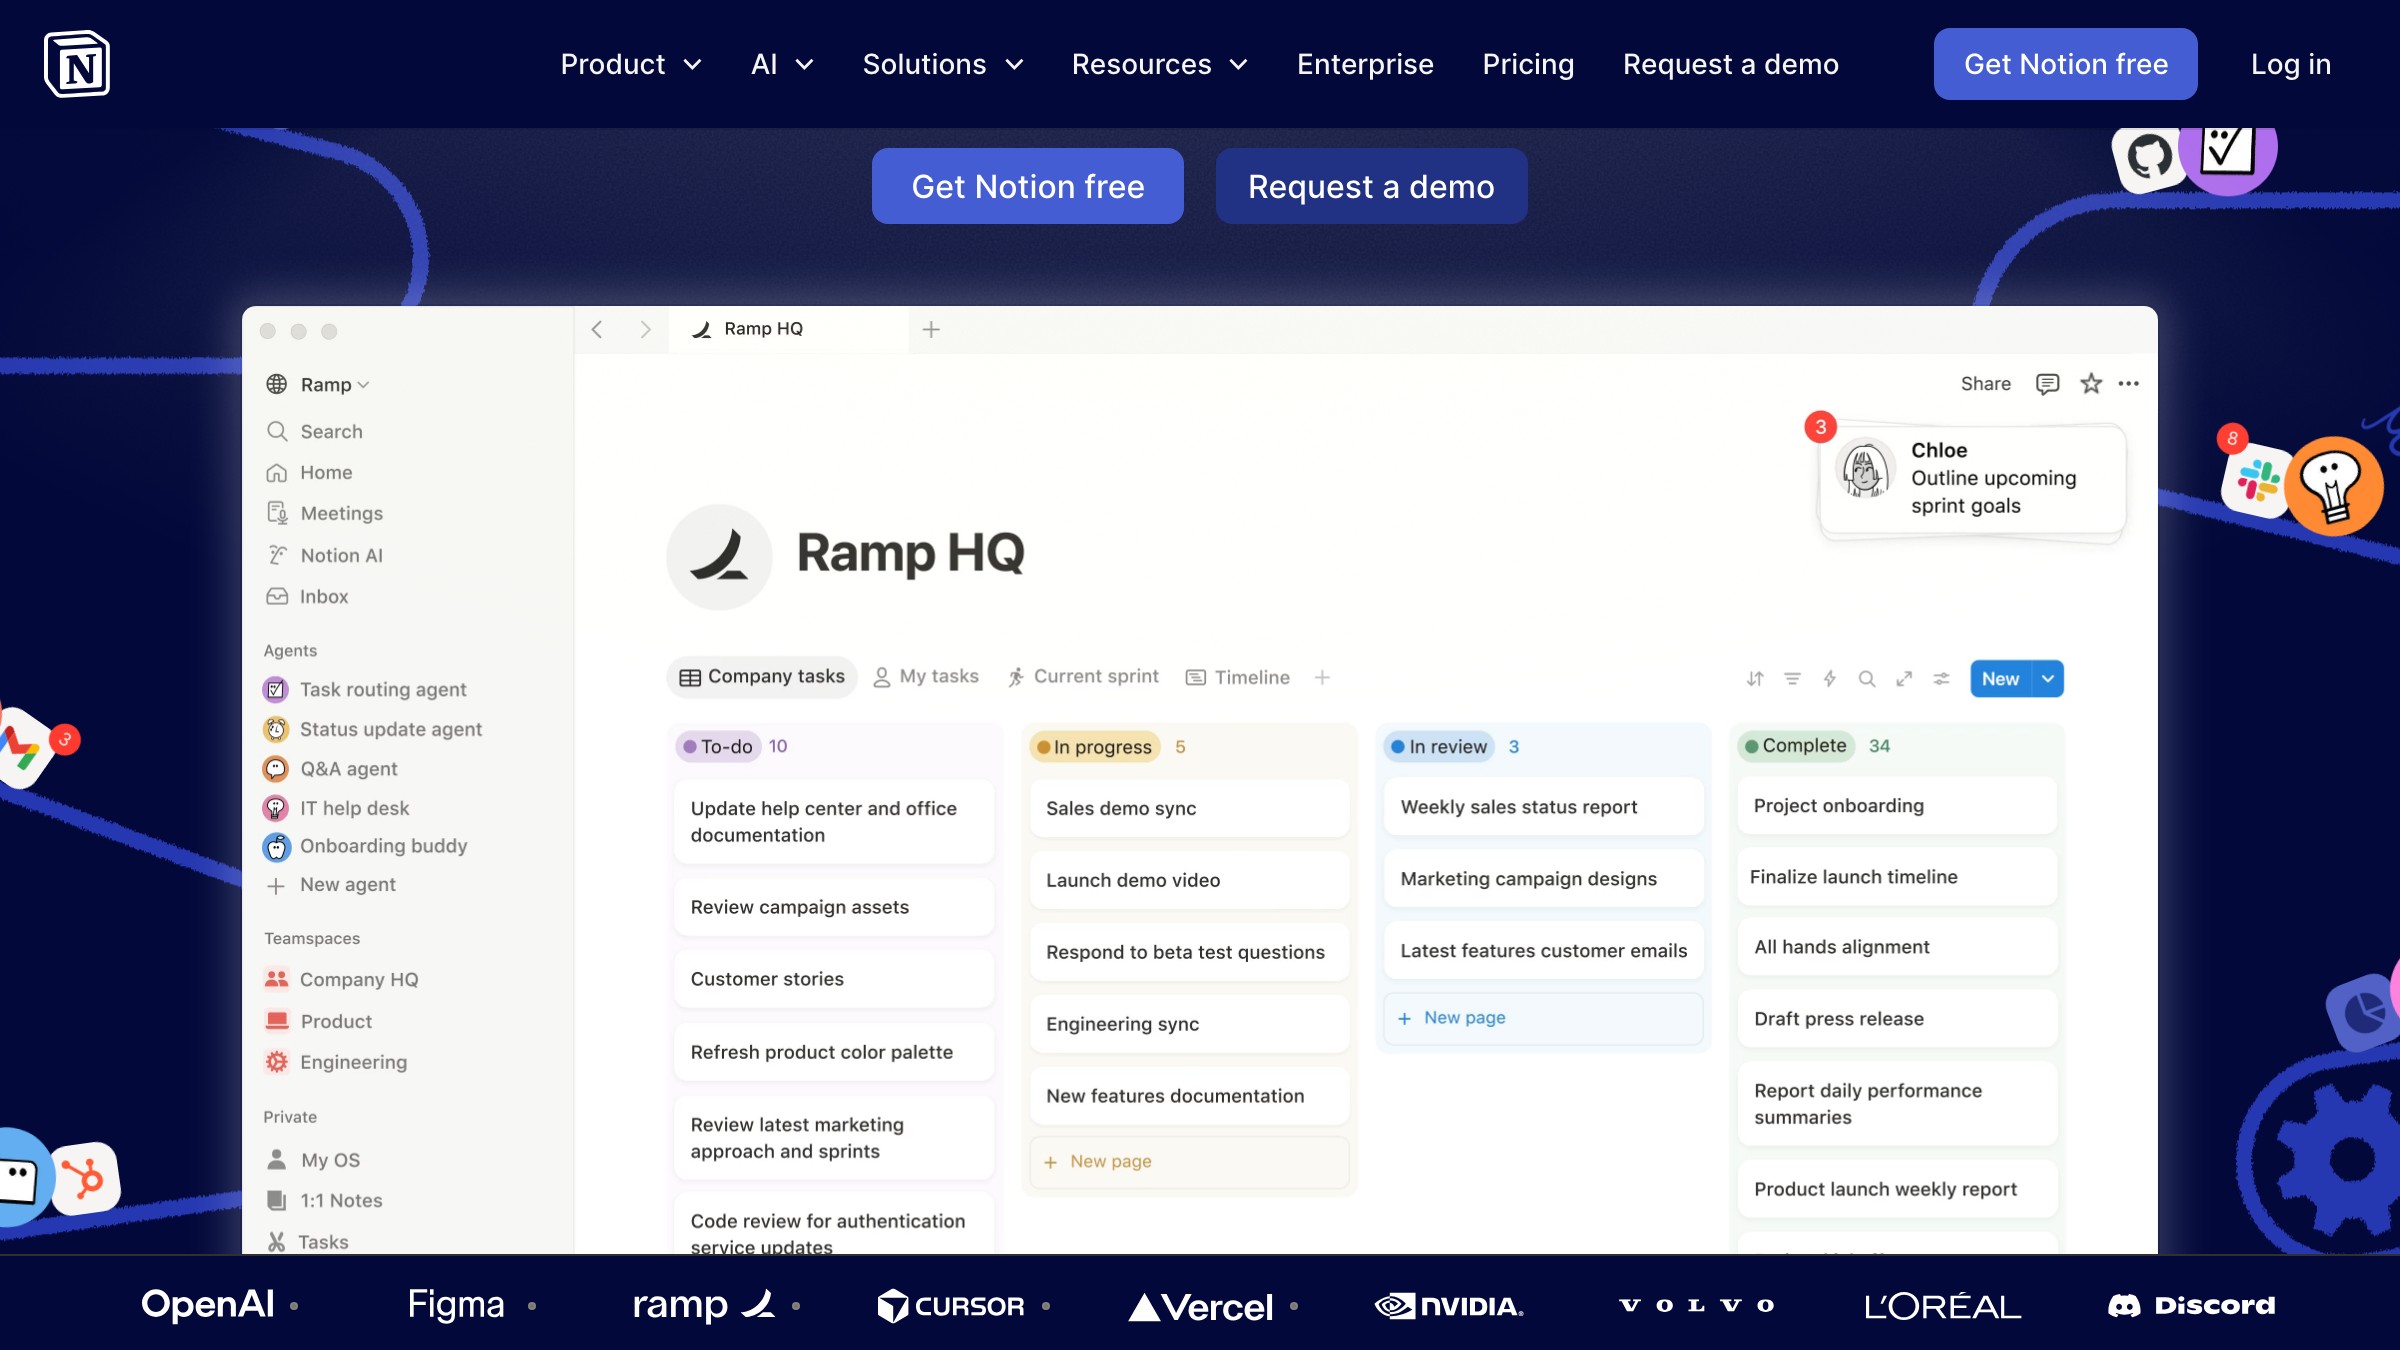Select the Task routing agent
Image resolution: width=2400 pixels, height=1350 pixels.
point(382,689)
